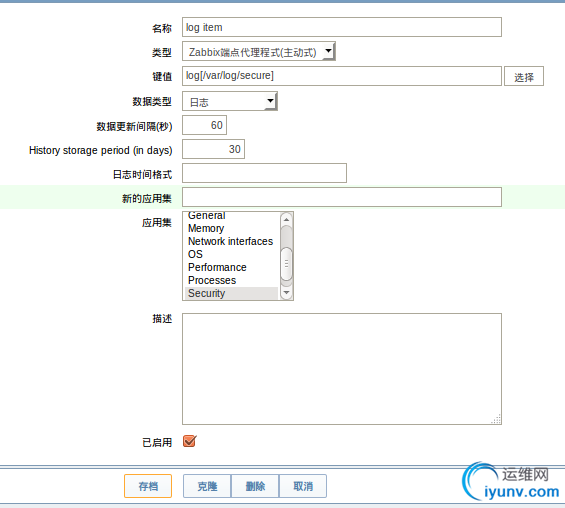The width and height of the screenshot is (565, 508).
Task: Click the applications list scroll up arrow
Action: pyautogui.click(x=286, y=219)
